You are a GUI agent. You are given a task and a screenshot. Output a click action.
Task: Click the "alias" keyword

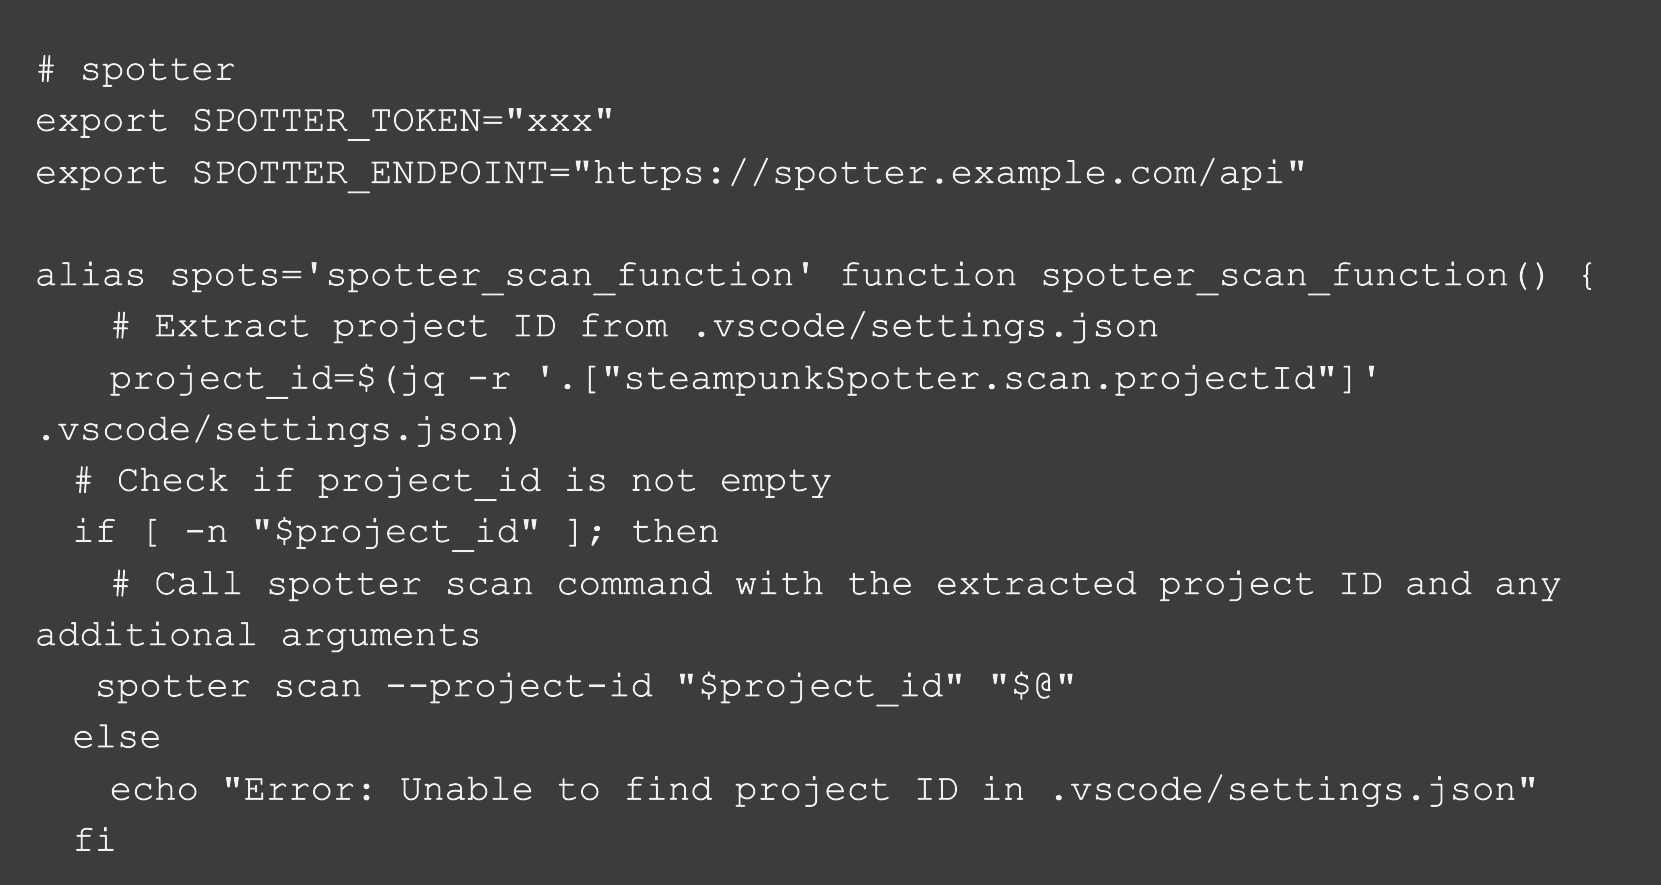click(x=90, y=276)
